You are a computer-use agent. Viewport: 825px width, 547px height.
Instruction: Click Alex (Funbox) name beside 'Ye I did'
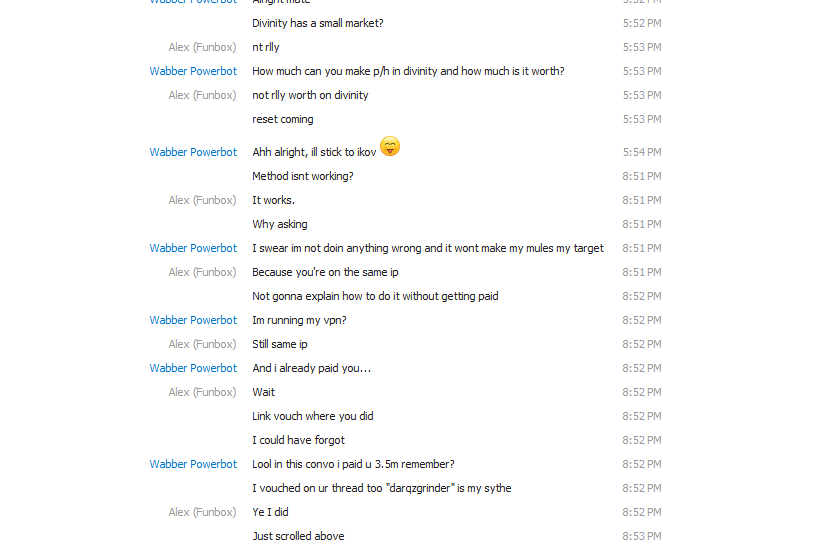coord(202,512)
